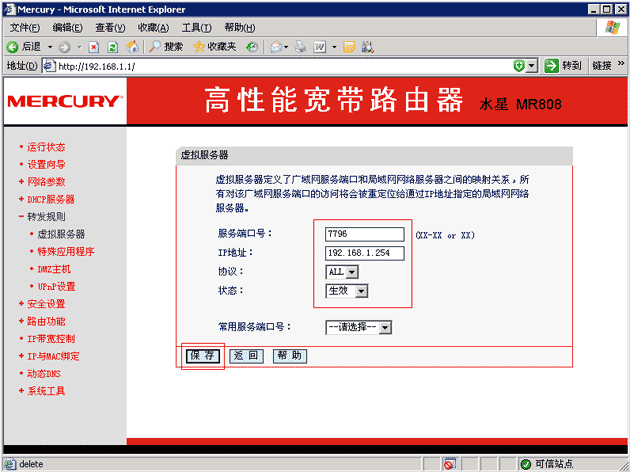Open Favorites (收藏夹) toolbar button
This screenshot has width=630, height=472.
coord(214,47)
